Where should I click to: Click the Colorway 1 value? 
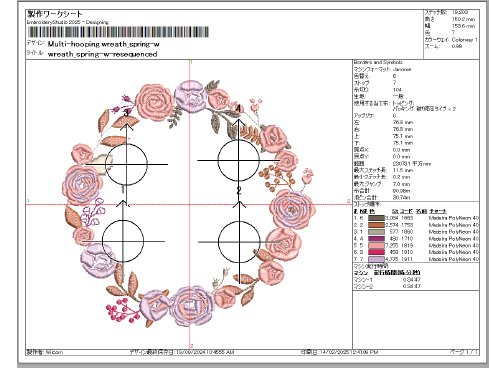(x=465, y=40)
